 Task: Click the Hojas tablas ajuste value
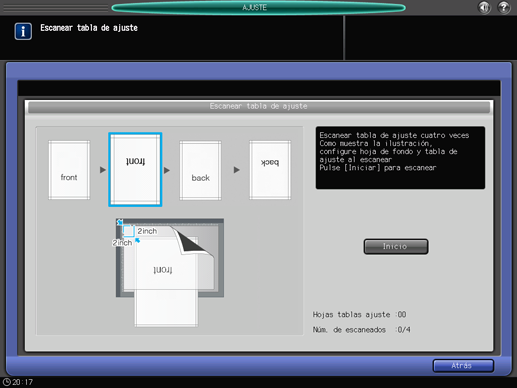coord(402,315)
